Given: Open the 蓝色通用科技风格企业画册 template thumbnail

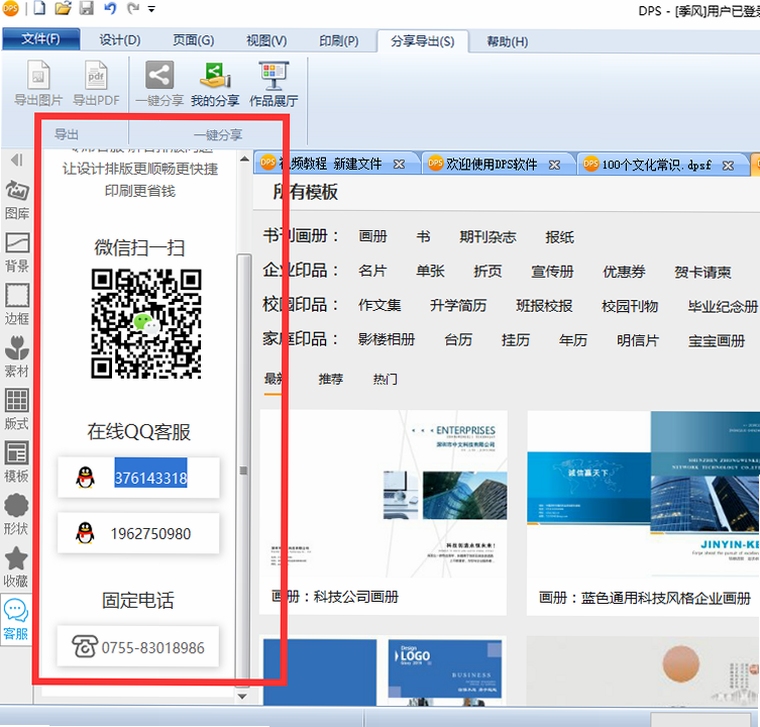Looking at the screenshot, I should pos(644,494).
